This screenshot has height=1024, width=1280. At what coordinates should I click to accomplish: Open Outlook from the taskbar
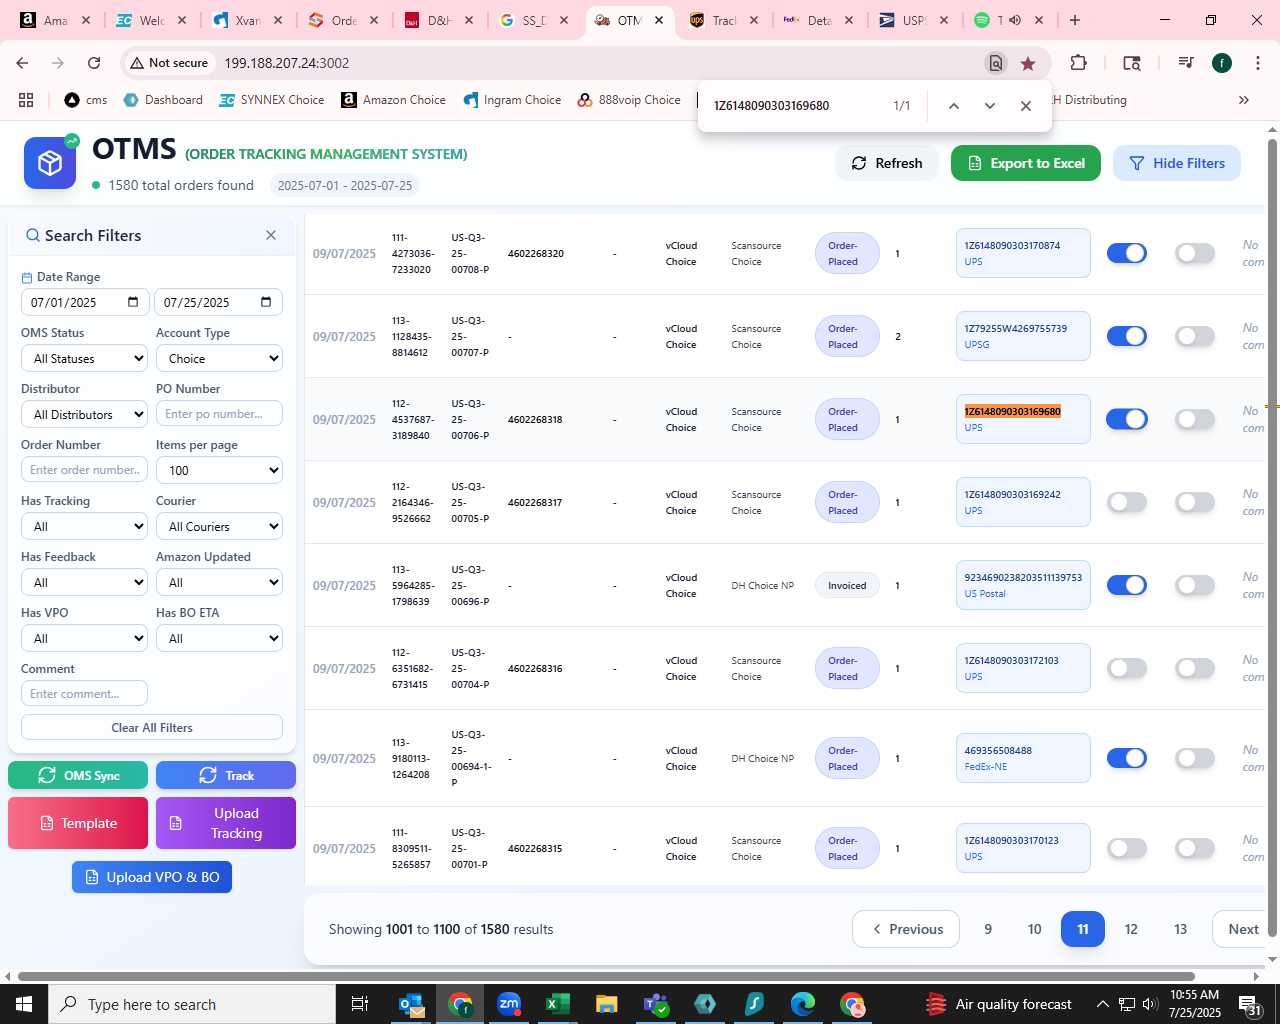click(411, 1004)
